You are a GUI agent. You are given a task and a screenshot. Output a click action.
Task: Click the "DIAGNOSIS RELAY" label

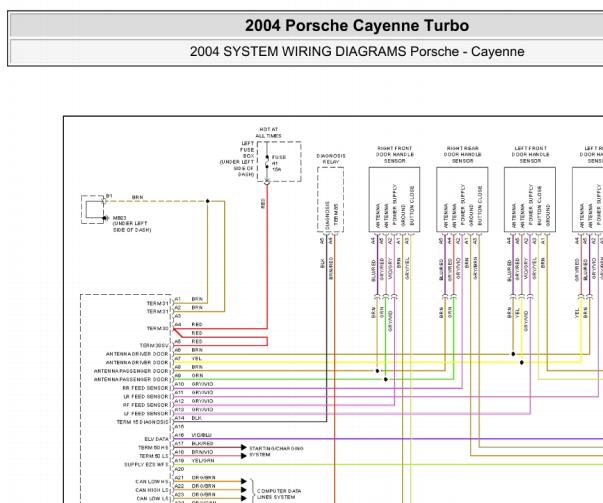click(331, 159)
